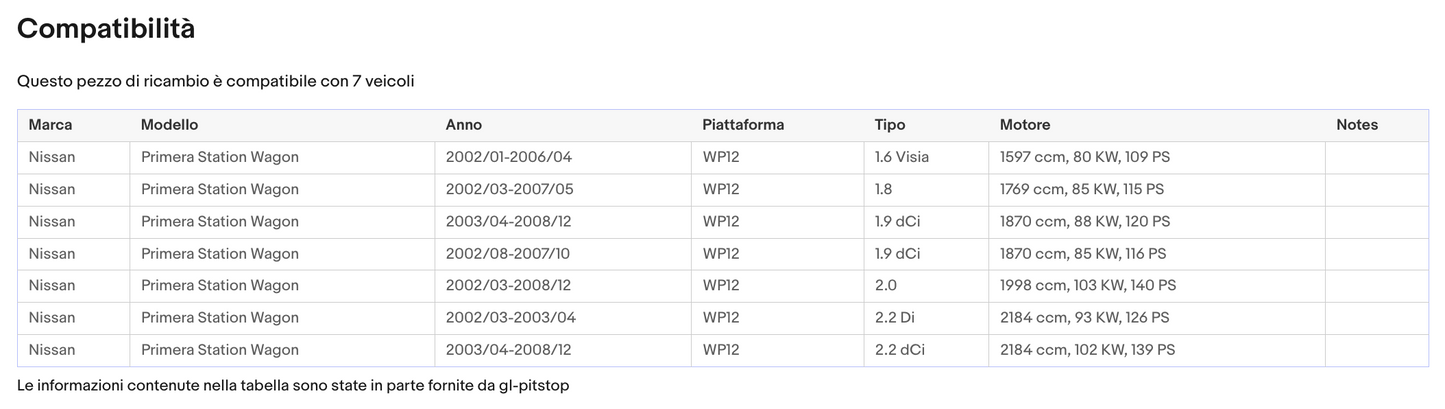Click the Tipo column header
Screen dimensions: 1445x409
[x=889, y=125]
